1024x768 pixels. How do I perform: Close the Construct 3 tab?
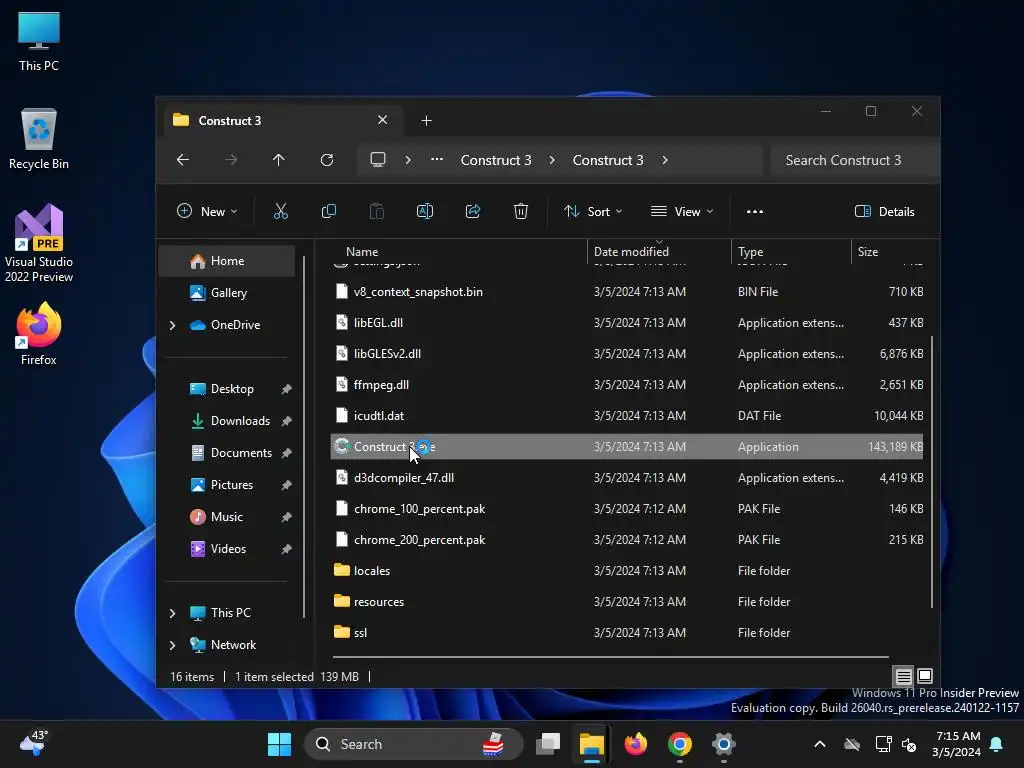383,120
